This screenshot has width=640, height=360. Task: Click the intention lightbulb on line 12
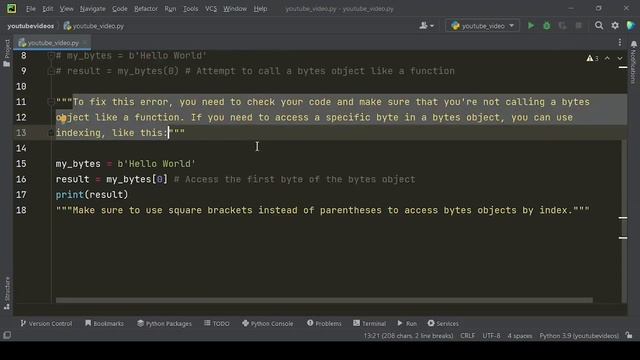tap(63, 118)
